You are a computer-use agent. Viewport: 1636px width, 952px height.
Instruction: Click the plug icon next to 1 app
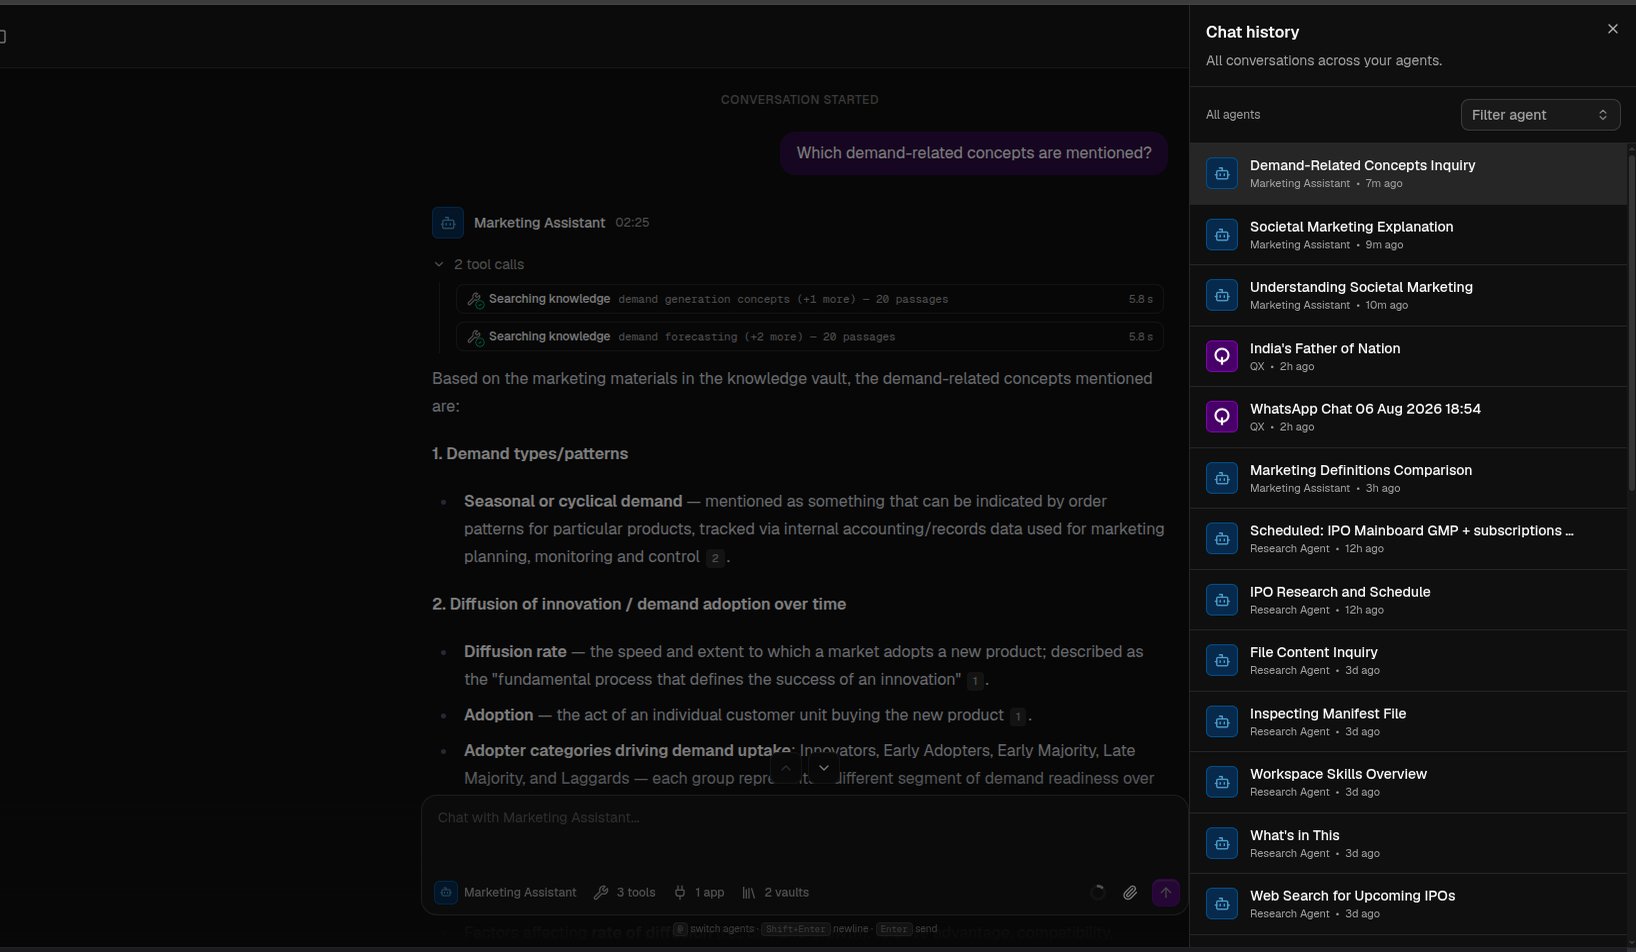click(680, 892)
